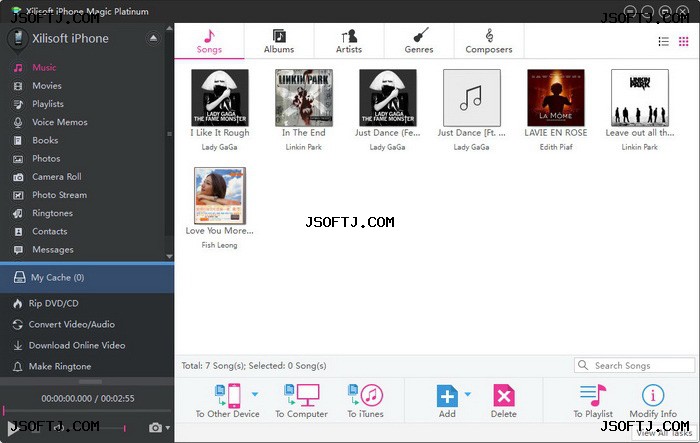Select the LAVIE EN ROSE cover

(x=555, y=97)
